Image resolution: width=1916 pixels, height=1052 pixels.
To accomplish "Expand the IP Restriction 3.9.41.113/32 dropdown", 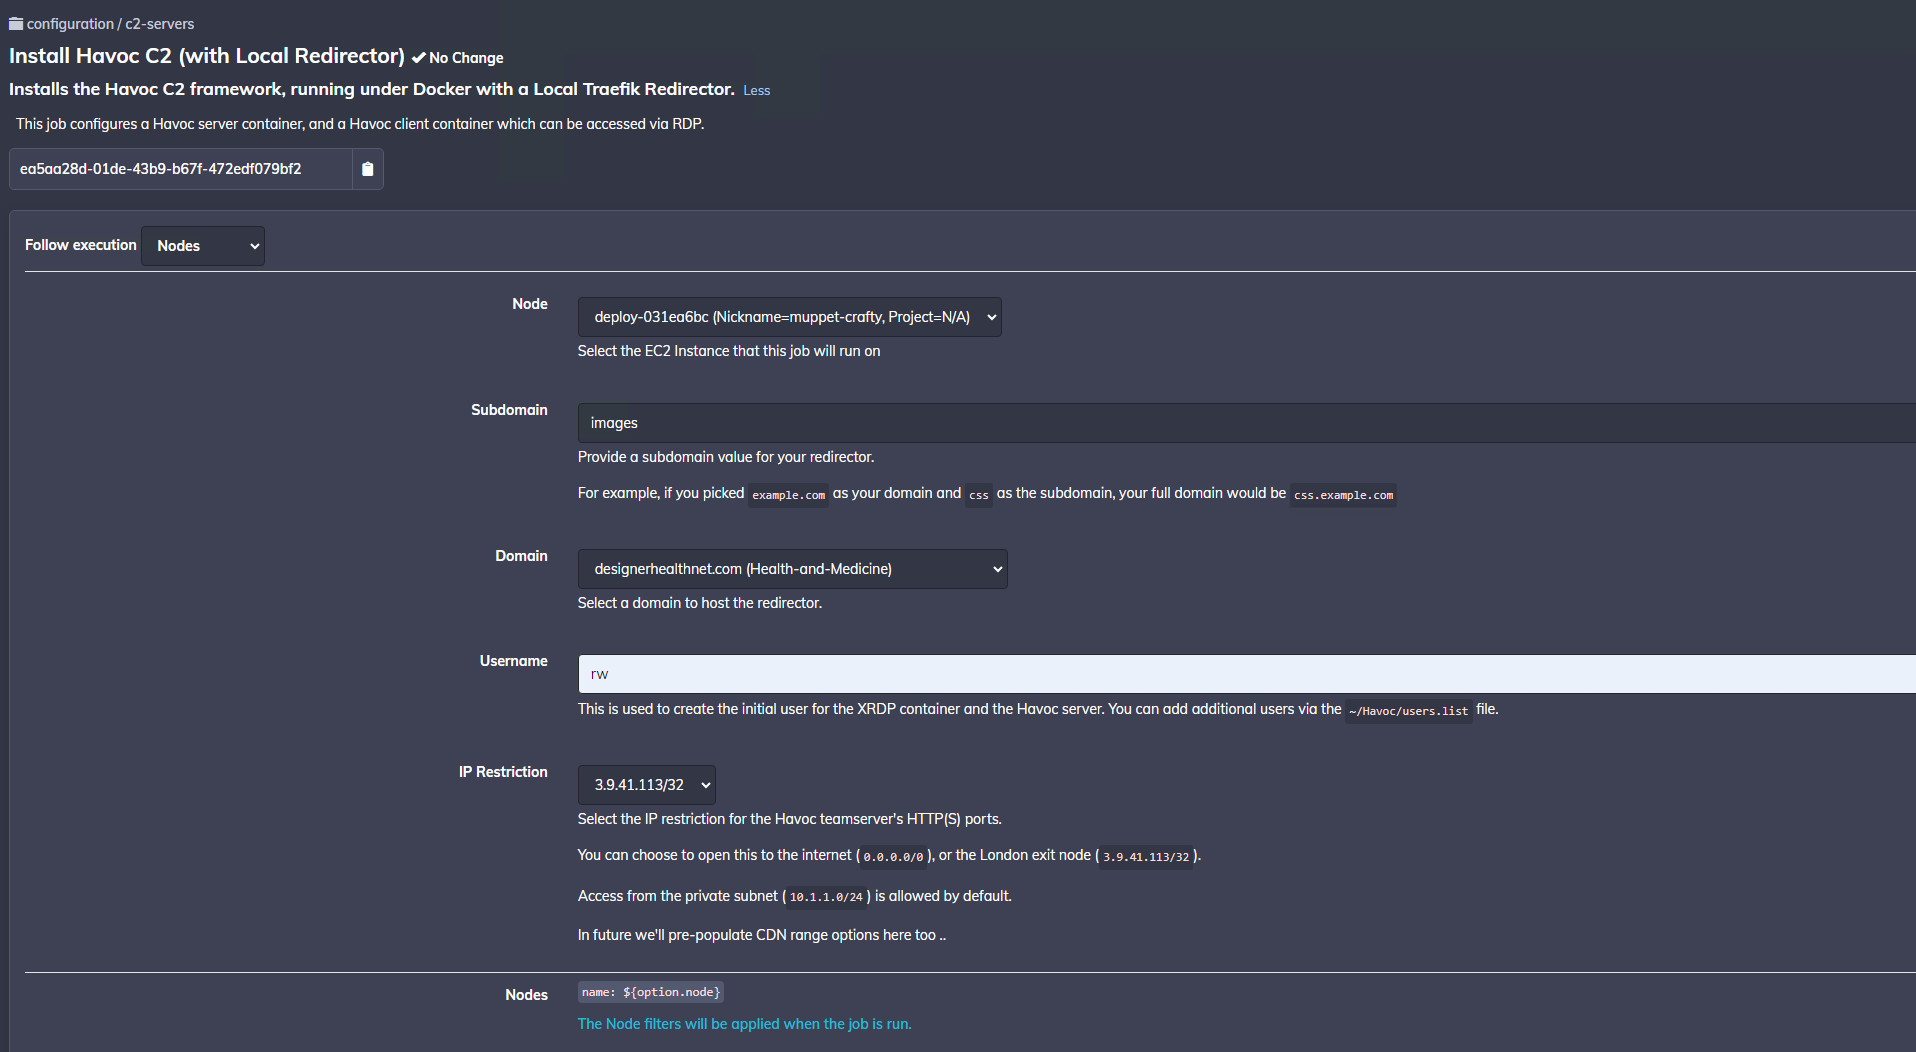I will (x=646, y=785).
